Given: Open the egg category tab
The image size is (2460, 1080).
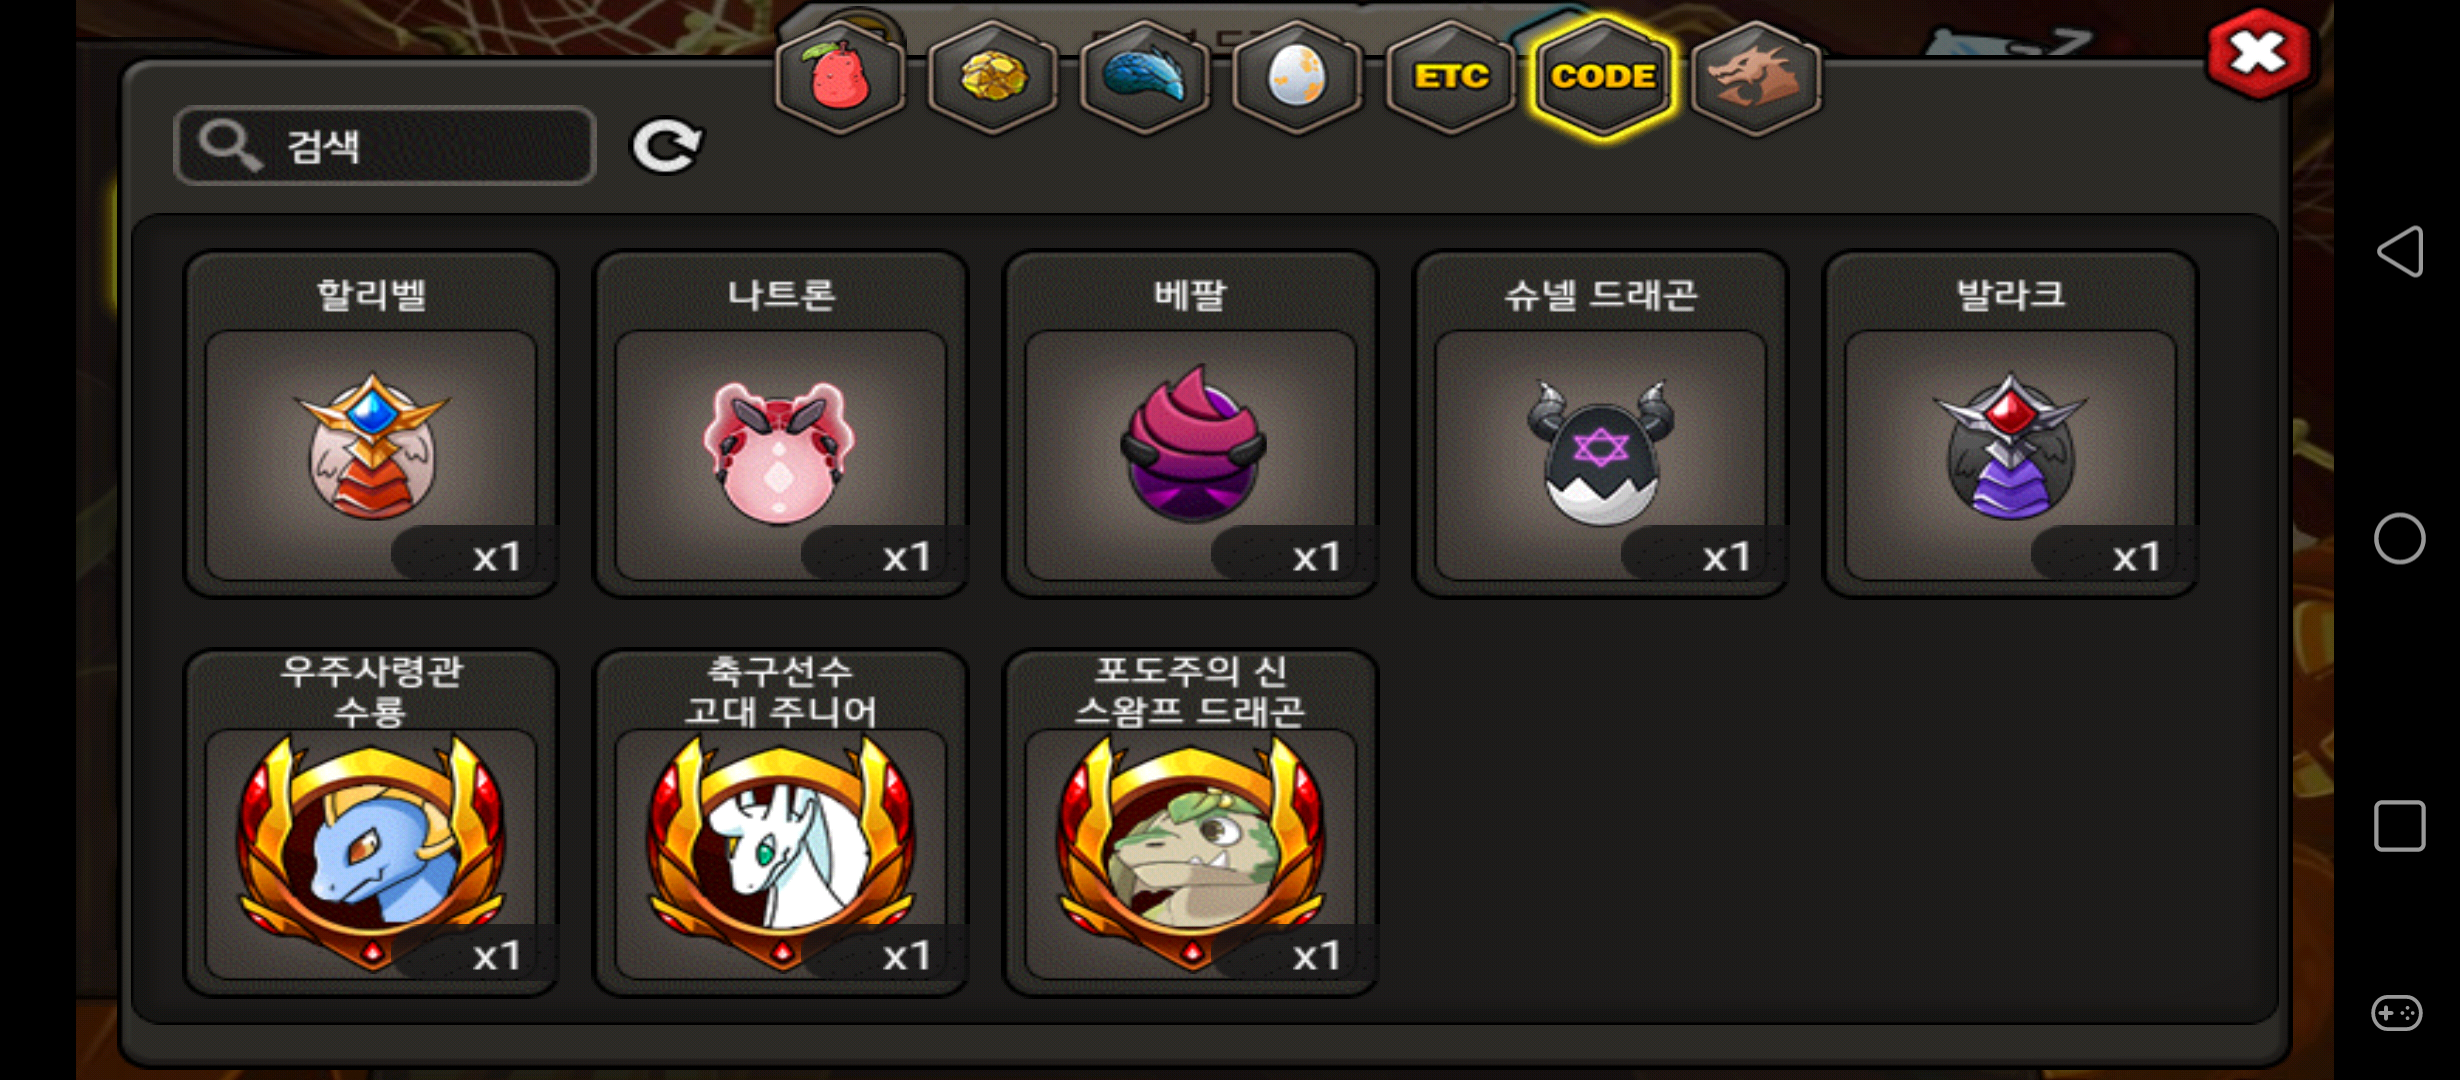Looking at the screenshot, I should 1296,77.
